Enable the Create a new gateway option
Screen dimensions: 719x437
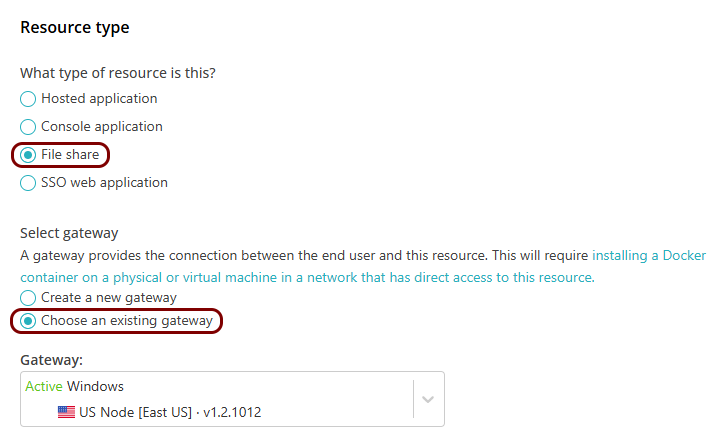28,298
